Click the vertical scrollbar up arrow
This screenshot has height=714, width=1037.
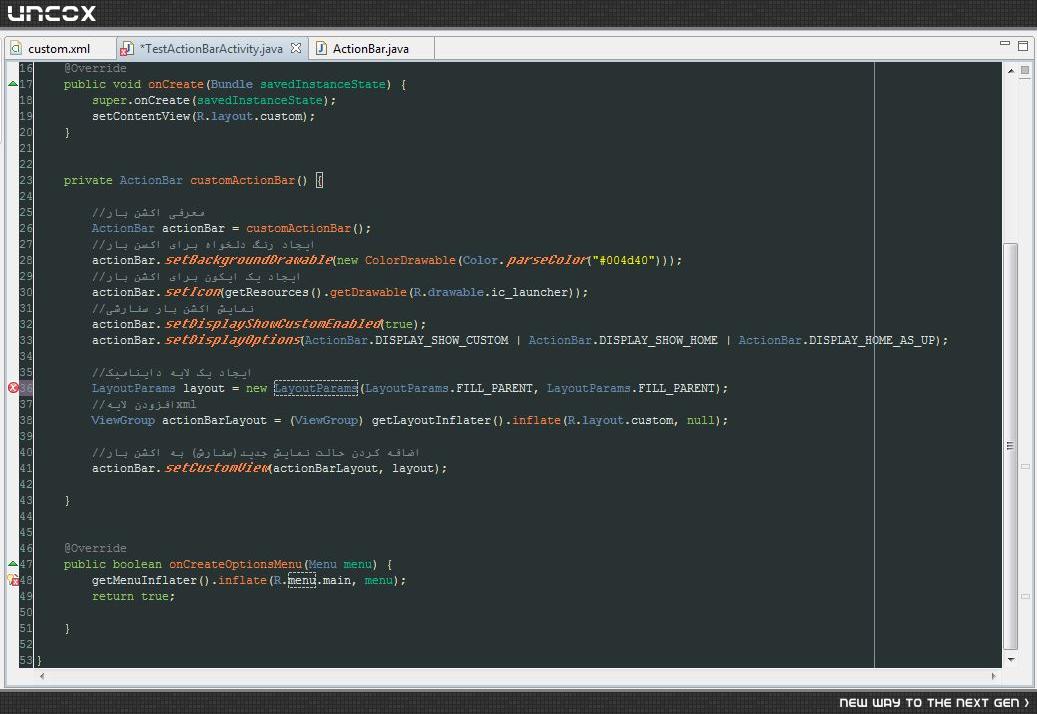(x=1011, y=70)
